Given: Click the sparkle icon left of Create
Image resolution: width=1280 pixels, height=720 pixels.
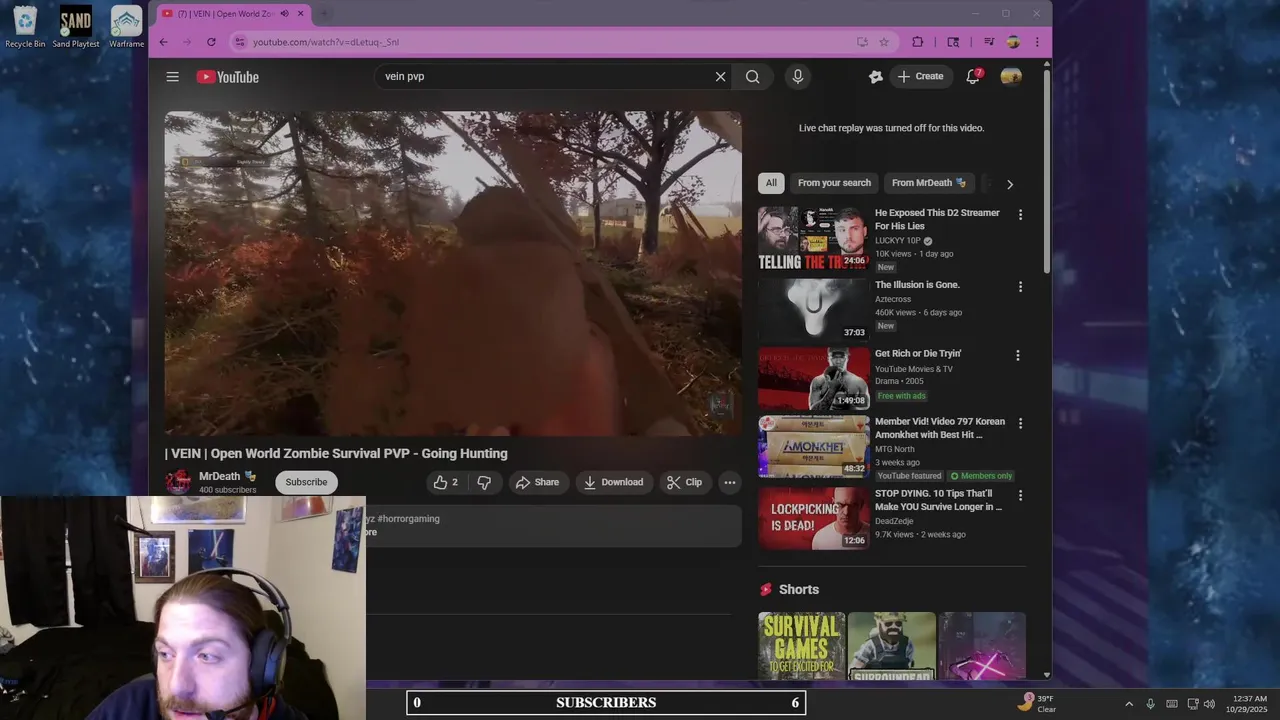Looking at the screenshot, I should click(876, 77).
